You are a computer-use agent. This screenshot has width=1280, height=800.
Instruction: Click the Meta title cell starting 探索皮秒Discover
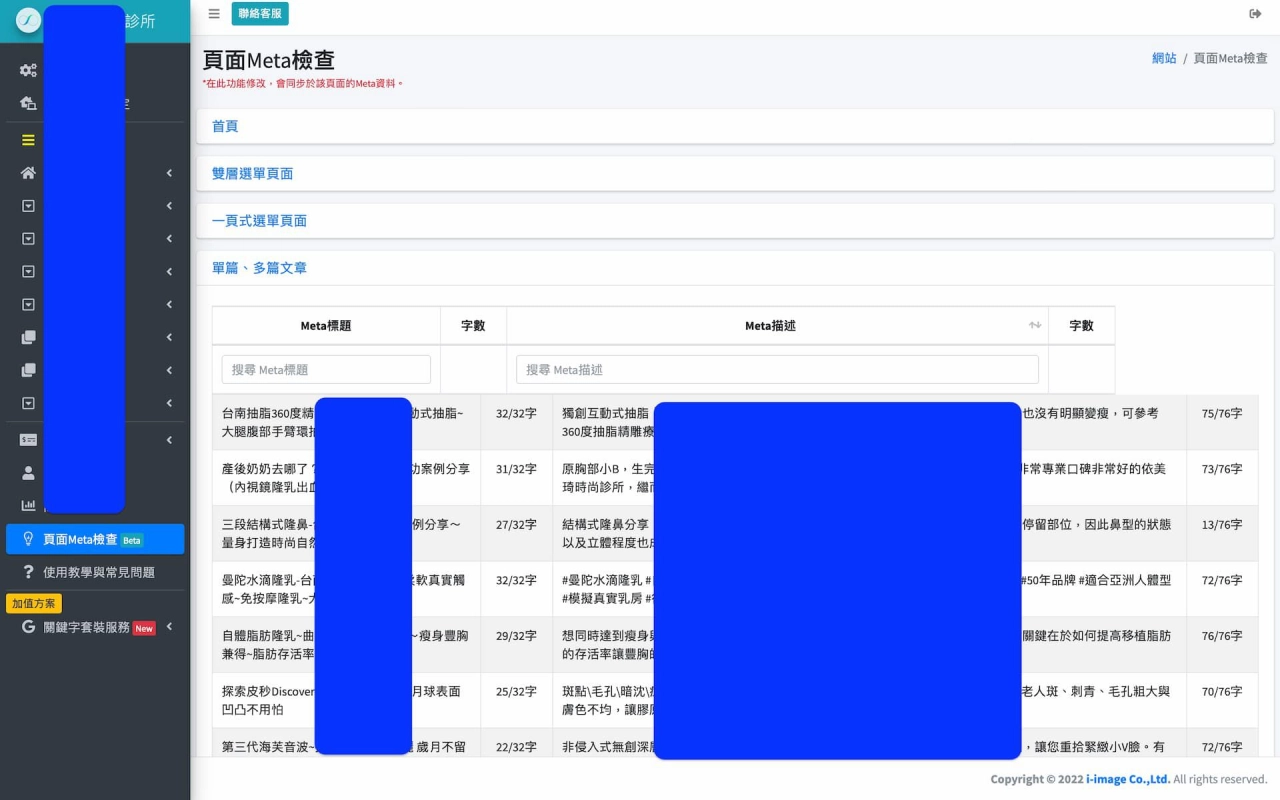pyautogui.click(x=346, y=700)
